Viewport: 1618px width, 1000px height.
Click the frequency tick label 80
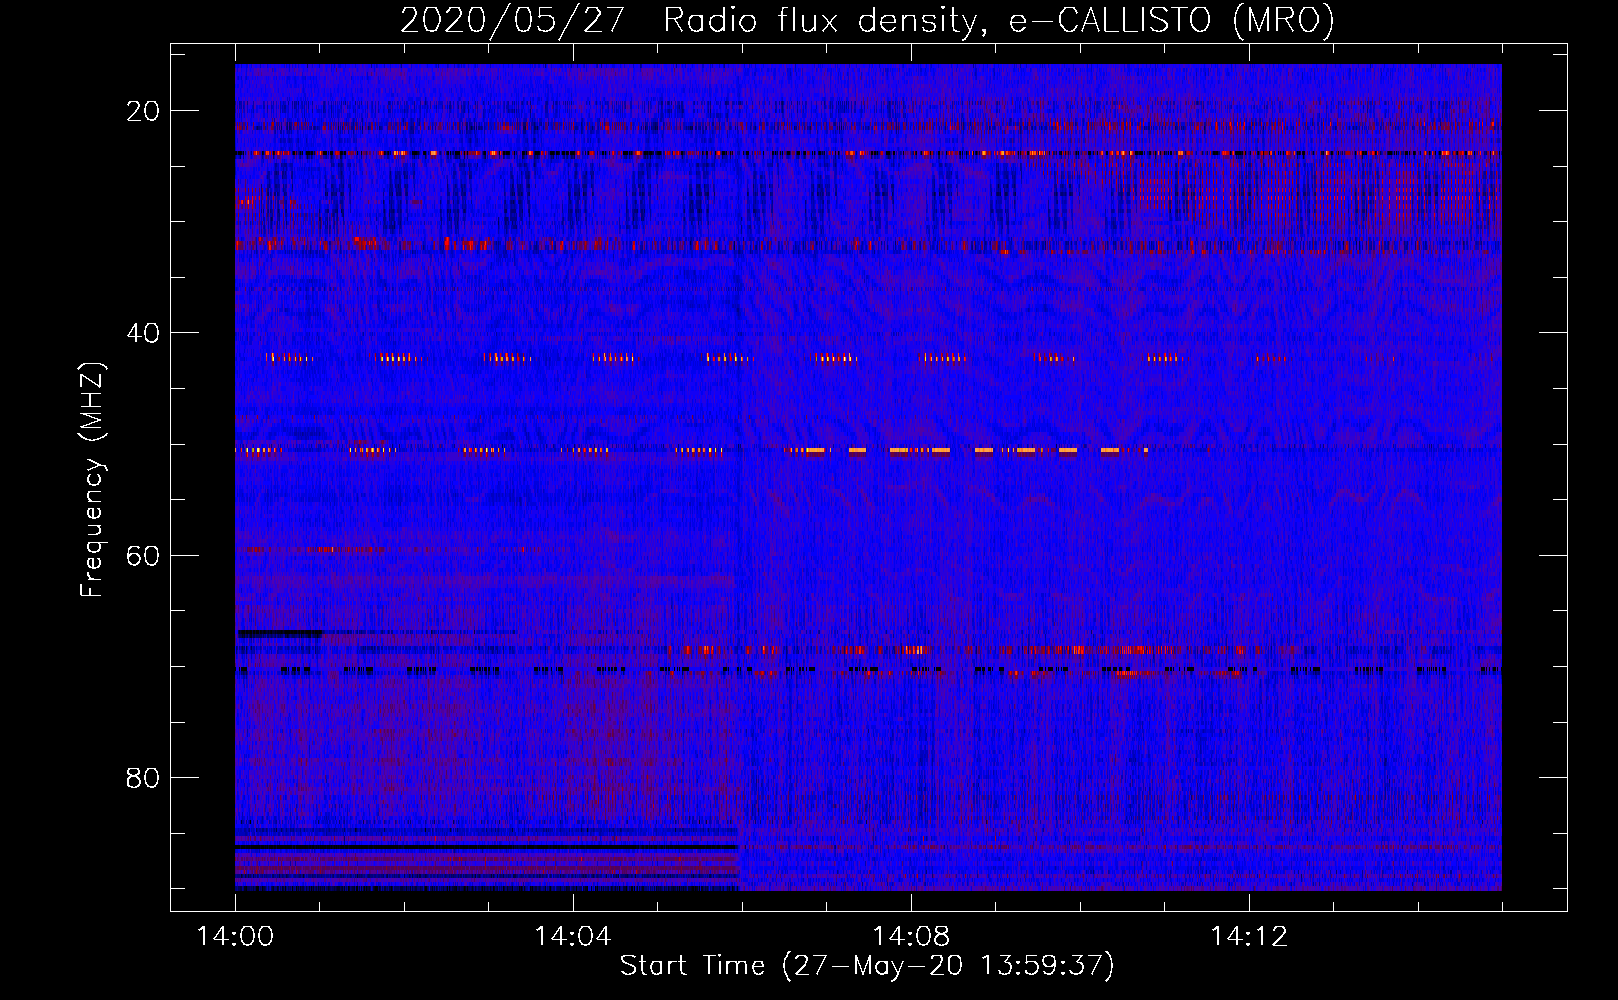pyautogui.click(x=143, y=777)
